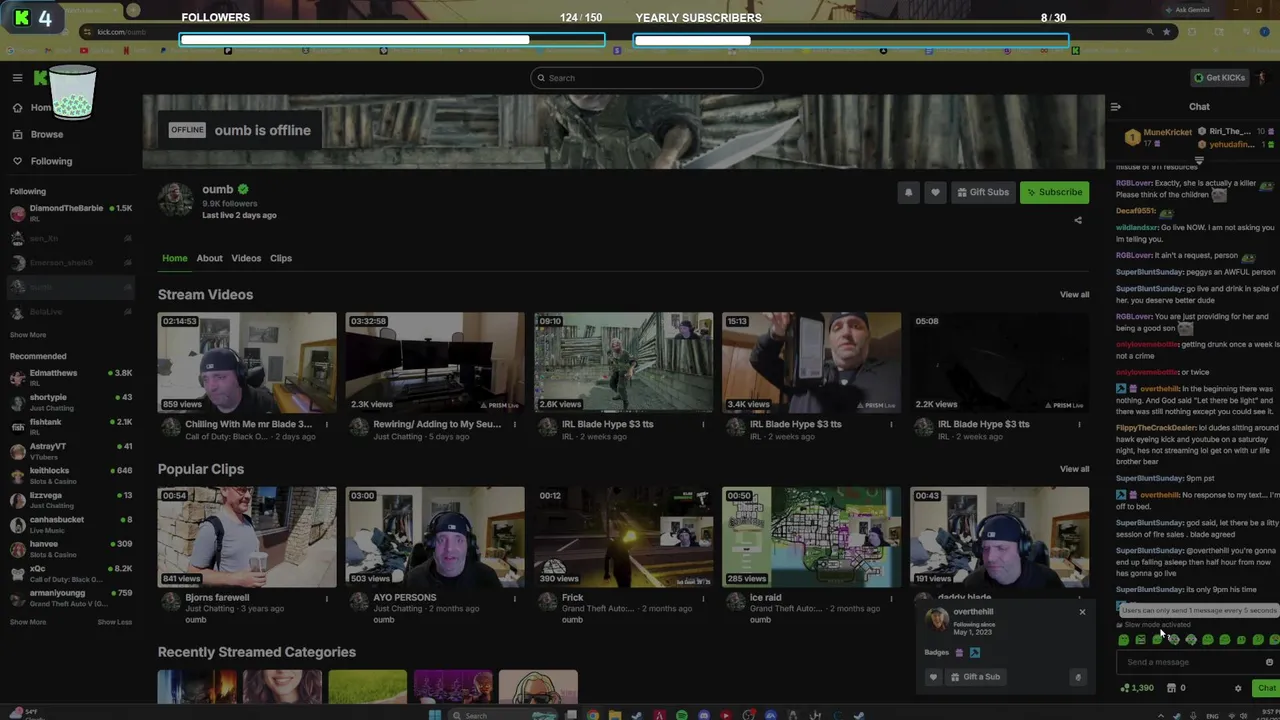This screenshot has height=720, width=1280.
Task: Play the 'AYO PERSONS' clip
Action: (x=435, y=537)
